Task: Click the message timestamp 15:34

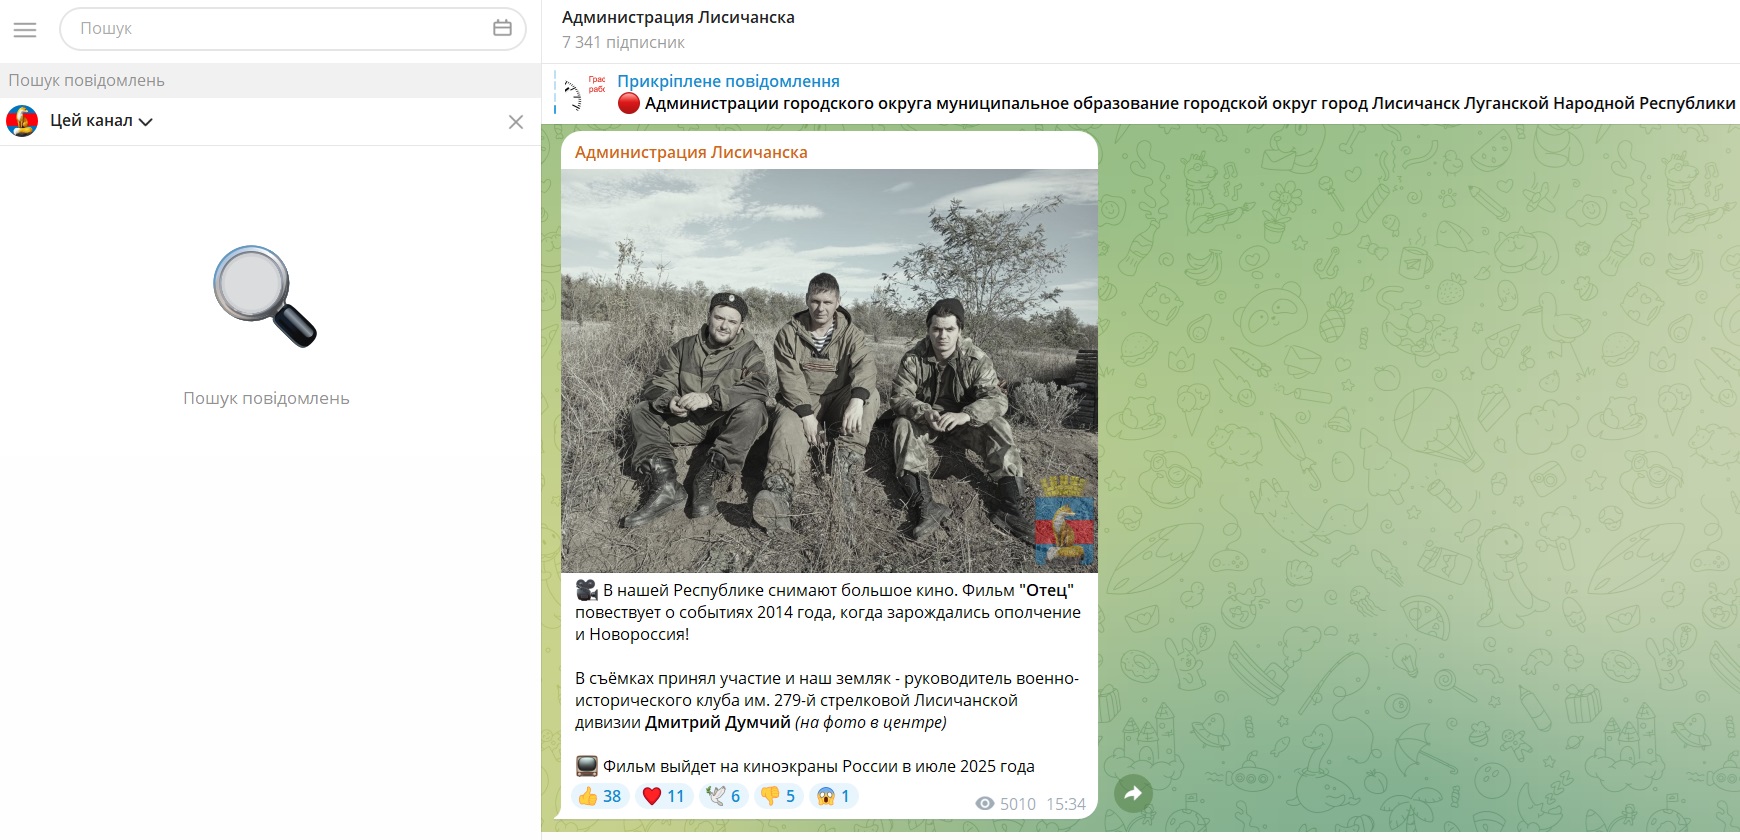Action: pyautogui.click(x=1066, y=804)
